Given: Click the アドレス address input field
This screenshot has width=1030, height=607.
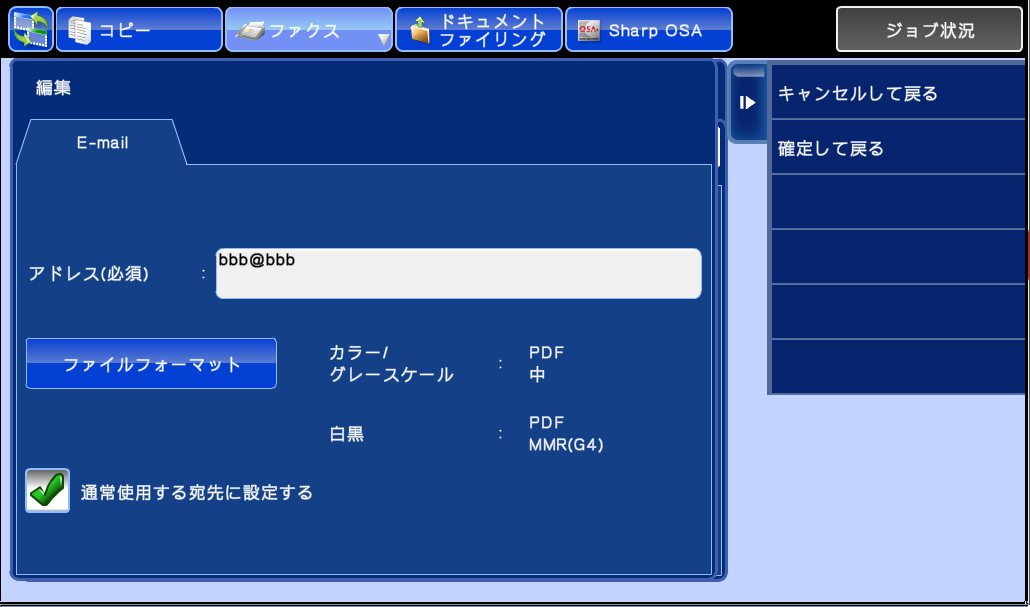Looking at the screenshot, I should click(458, 274).
